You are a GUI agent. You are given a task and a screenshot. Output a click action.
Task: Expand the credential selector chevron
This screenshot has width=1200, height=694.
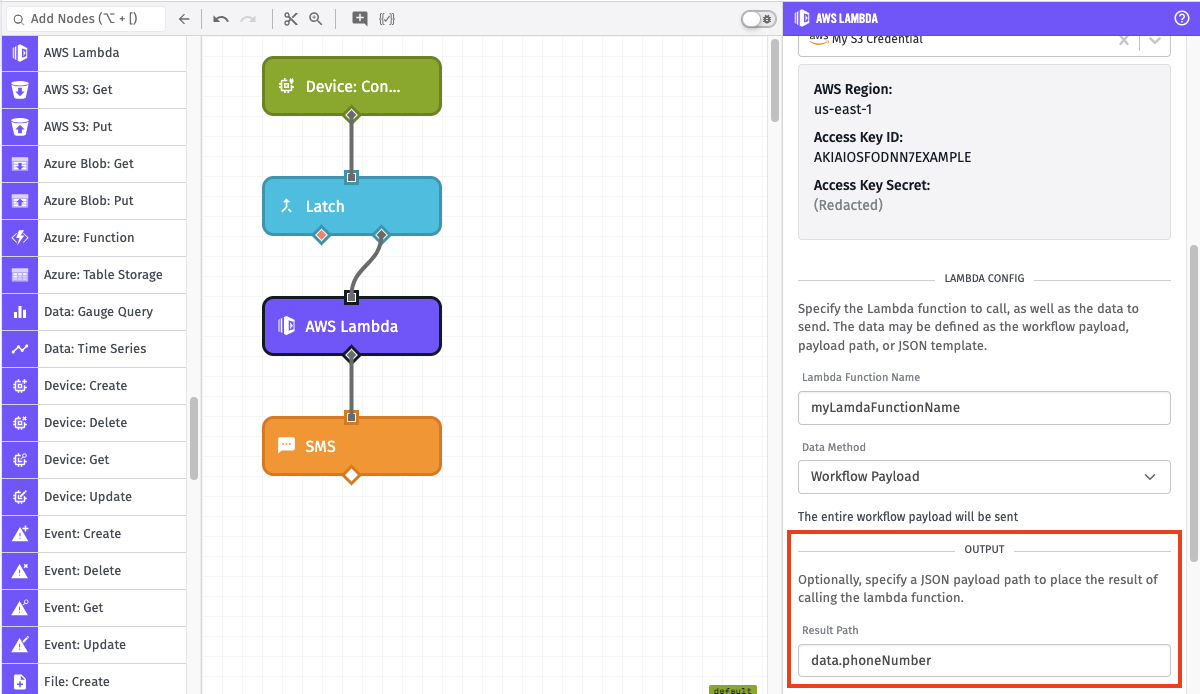click(1155, 40)
